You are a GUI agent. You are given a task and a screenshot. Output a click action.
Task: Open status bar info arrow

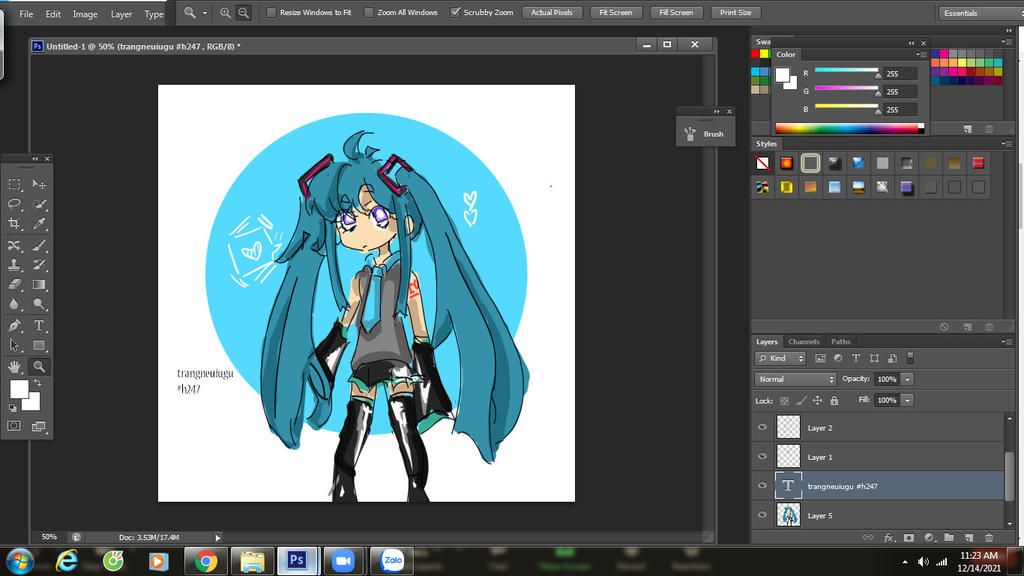[x=217, y=537]
